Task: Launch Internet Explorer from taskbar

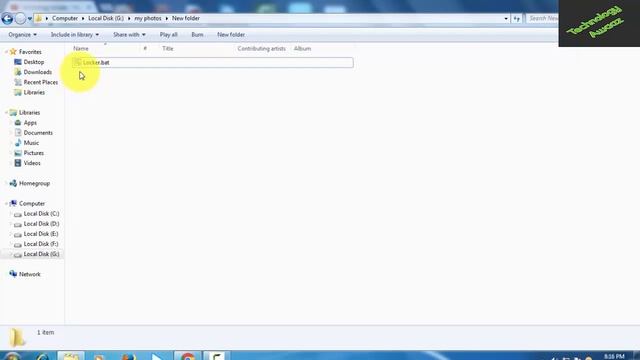Action: 42,357
